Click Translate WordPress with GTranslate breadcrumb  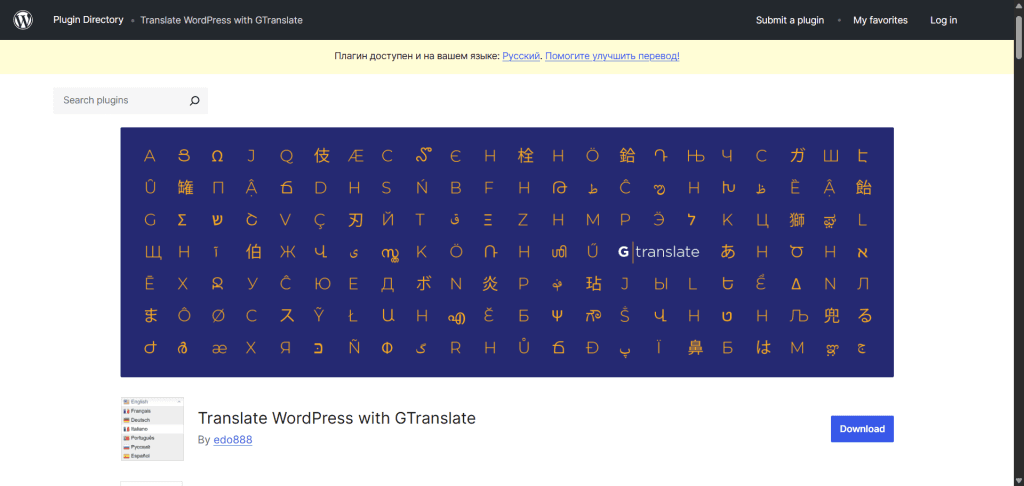221,20
